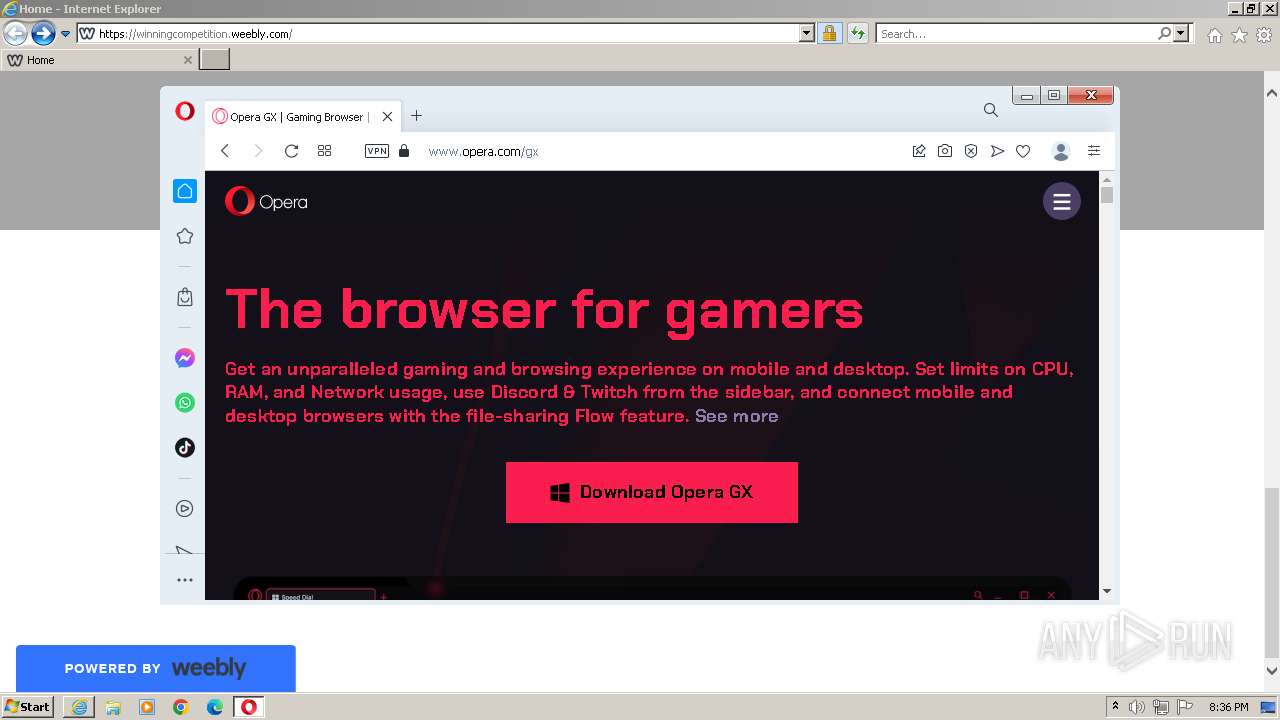Expand the IE recent pages dropdown

[x=66, y=34]
